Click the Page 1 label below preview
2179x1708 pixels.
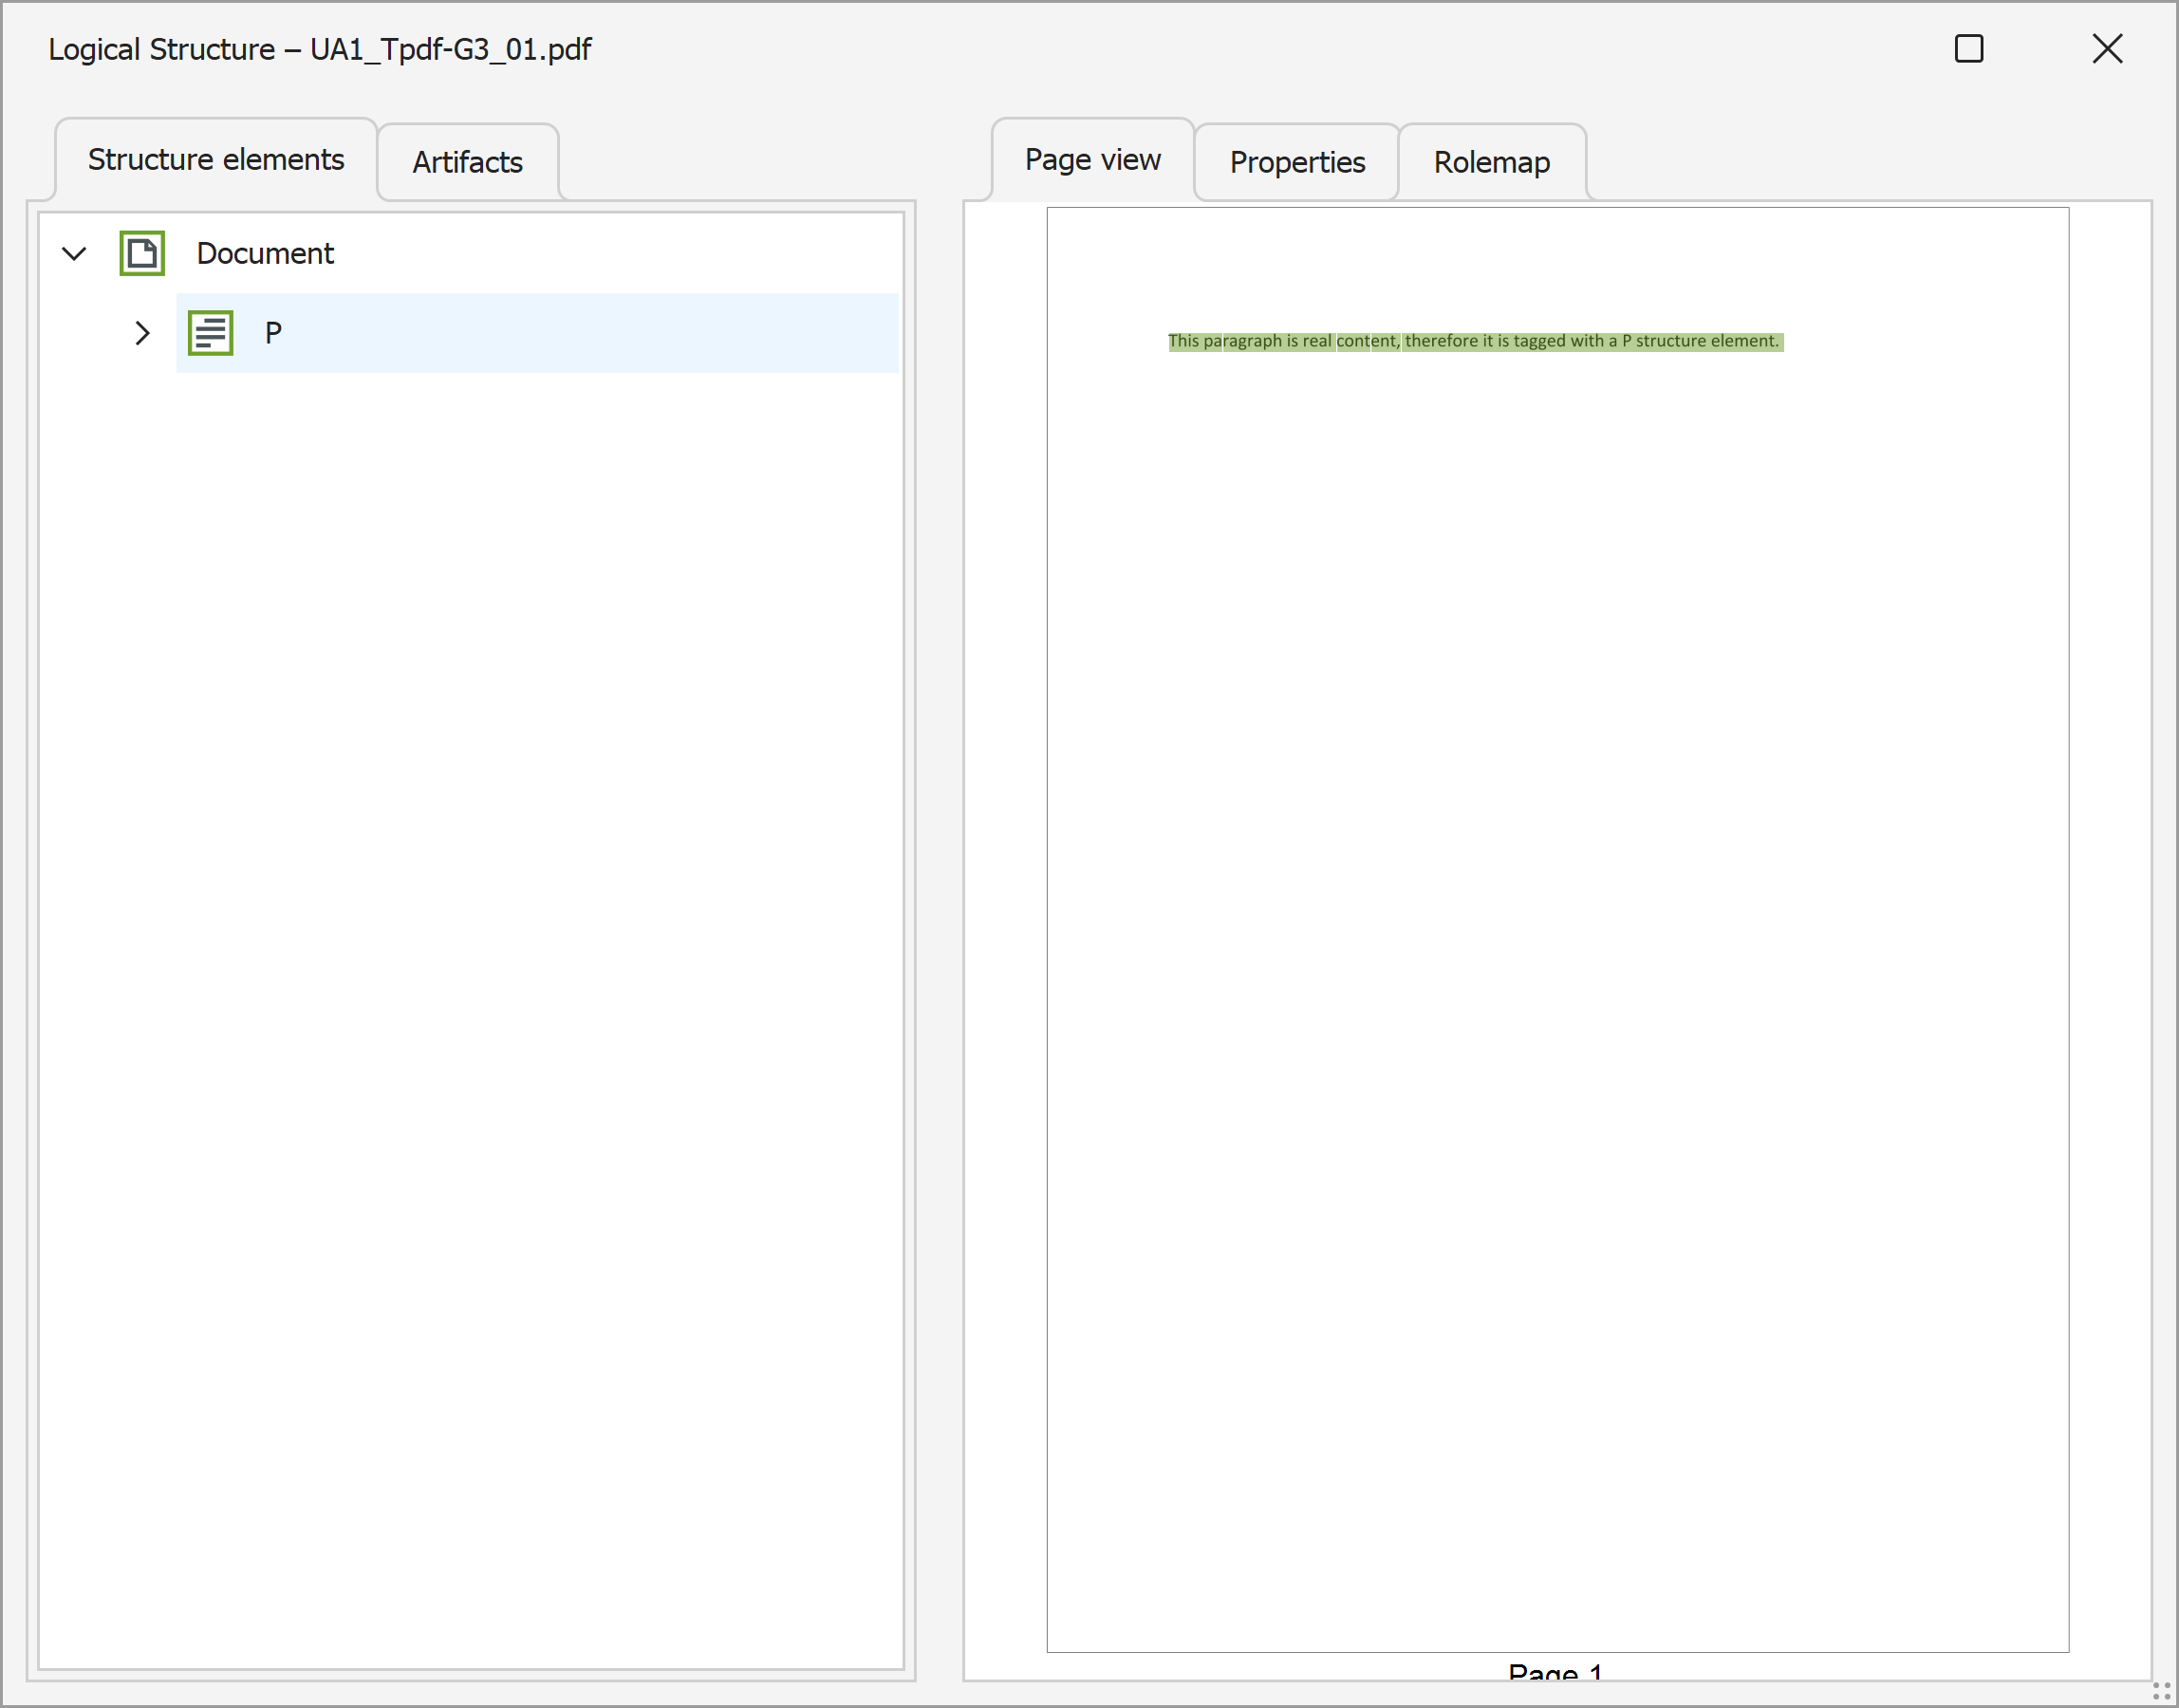point(1555,1671)
